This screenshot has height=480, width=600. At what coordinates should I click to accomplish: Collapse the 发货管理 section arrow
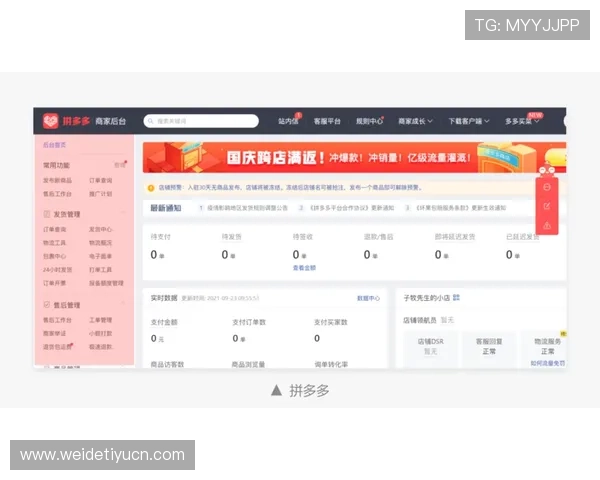123,212
